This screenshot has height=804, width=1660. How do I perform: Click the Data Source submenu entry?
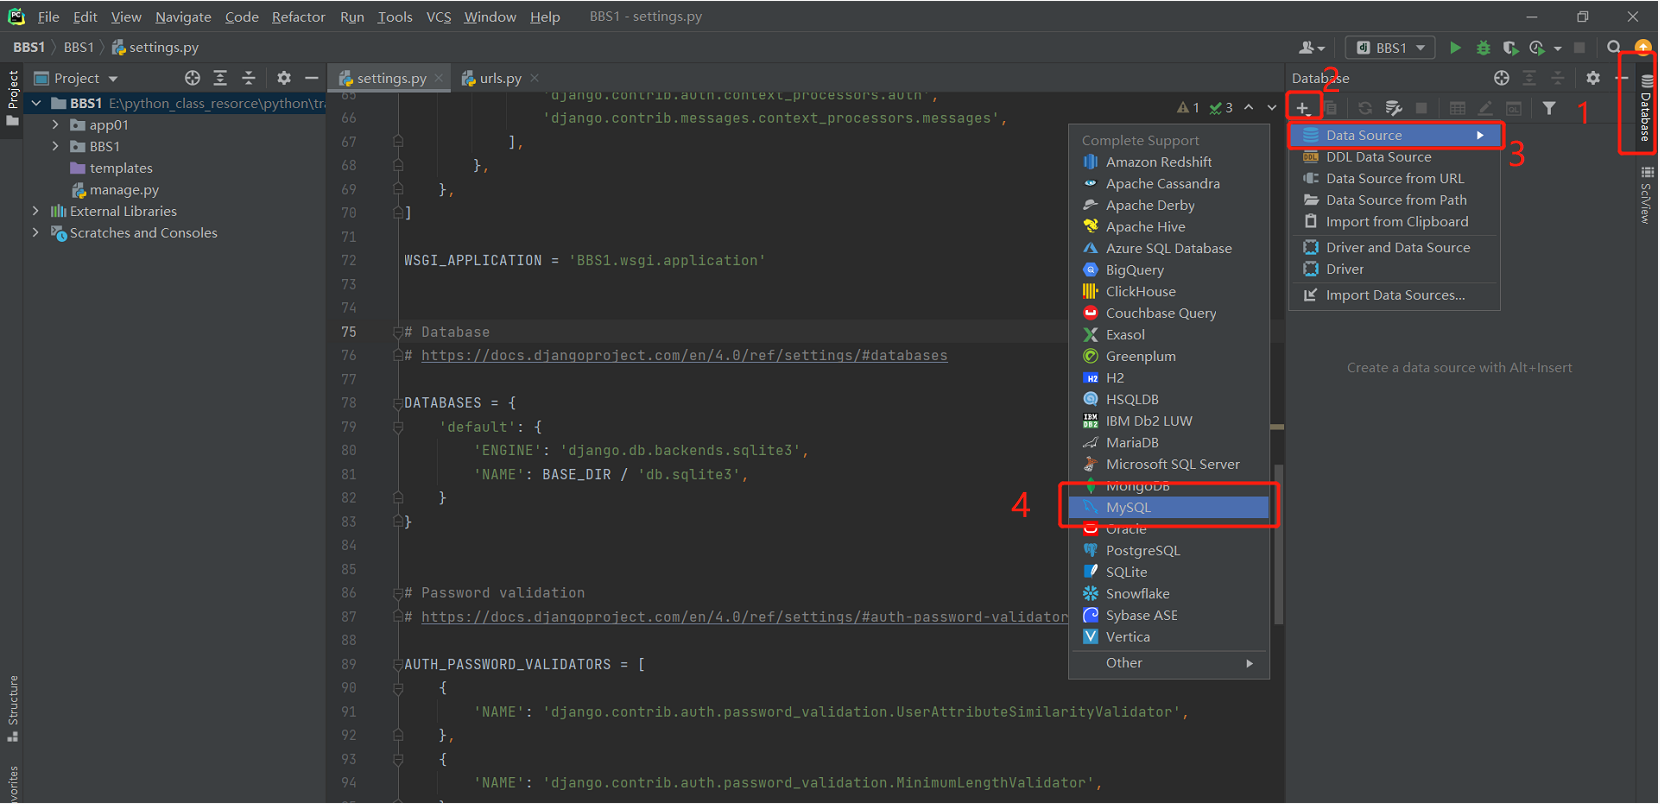tap(1395, 135)
